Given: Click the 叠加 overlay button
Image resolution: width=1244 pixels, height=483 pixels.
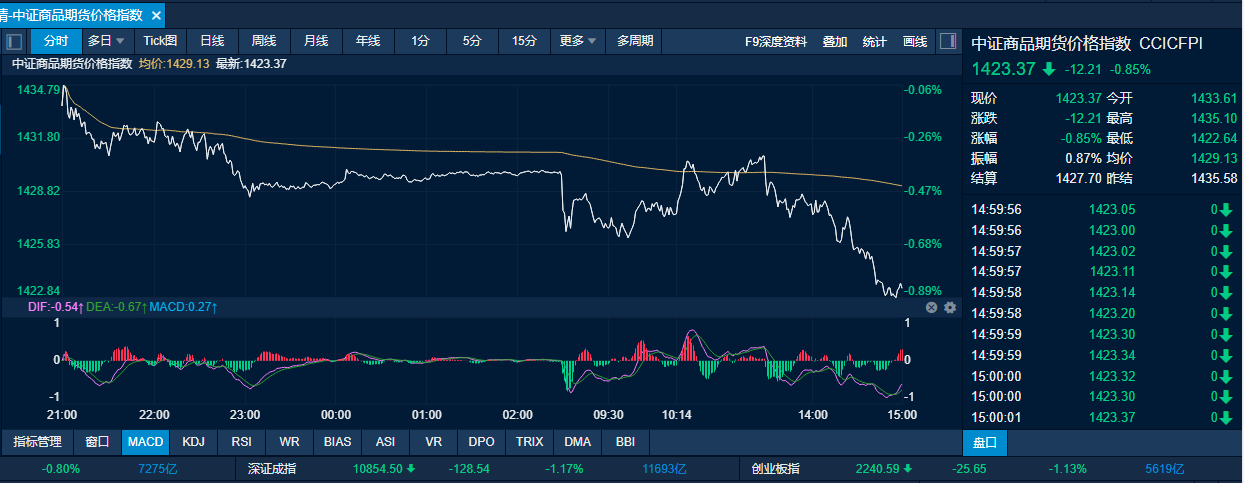Looking at the screenshot, I should 835,41.
